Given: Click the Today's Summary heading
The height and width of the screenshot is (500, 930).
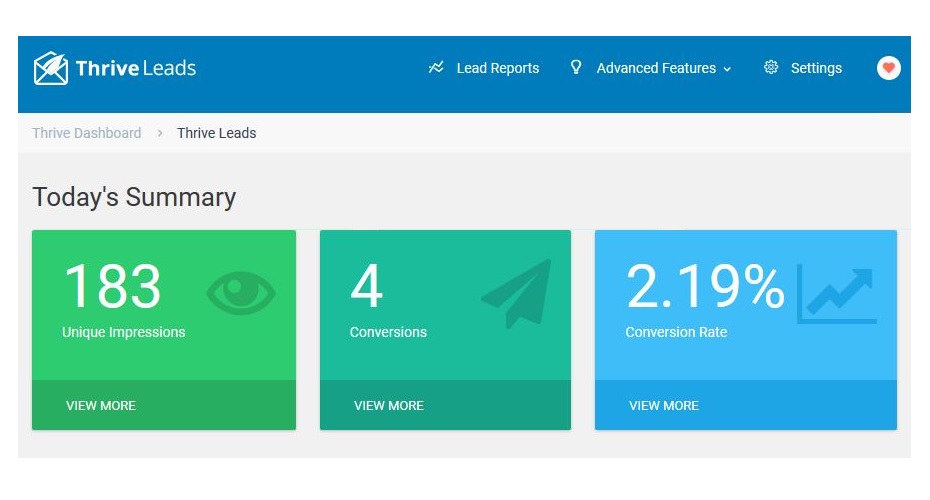Looking at the screenshot, I should tap(134, 198).
